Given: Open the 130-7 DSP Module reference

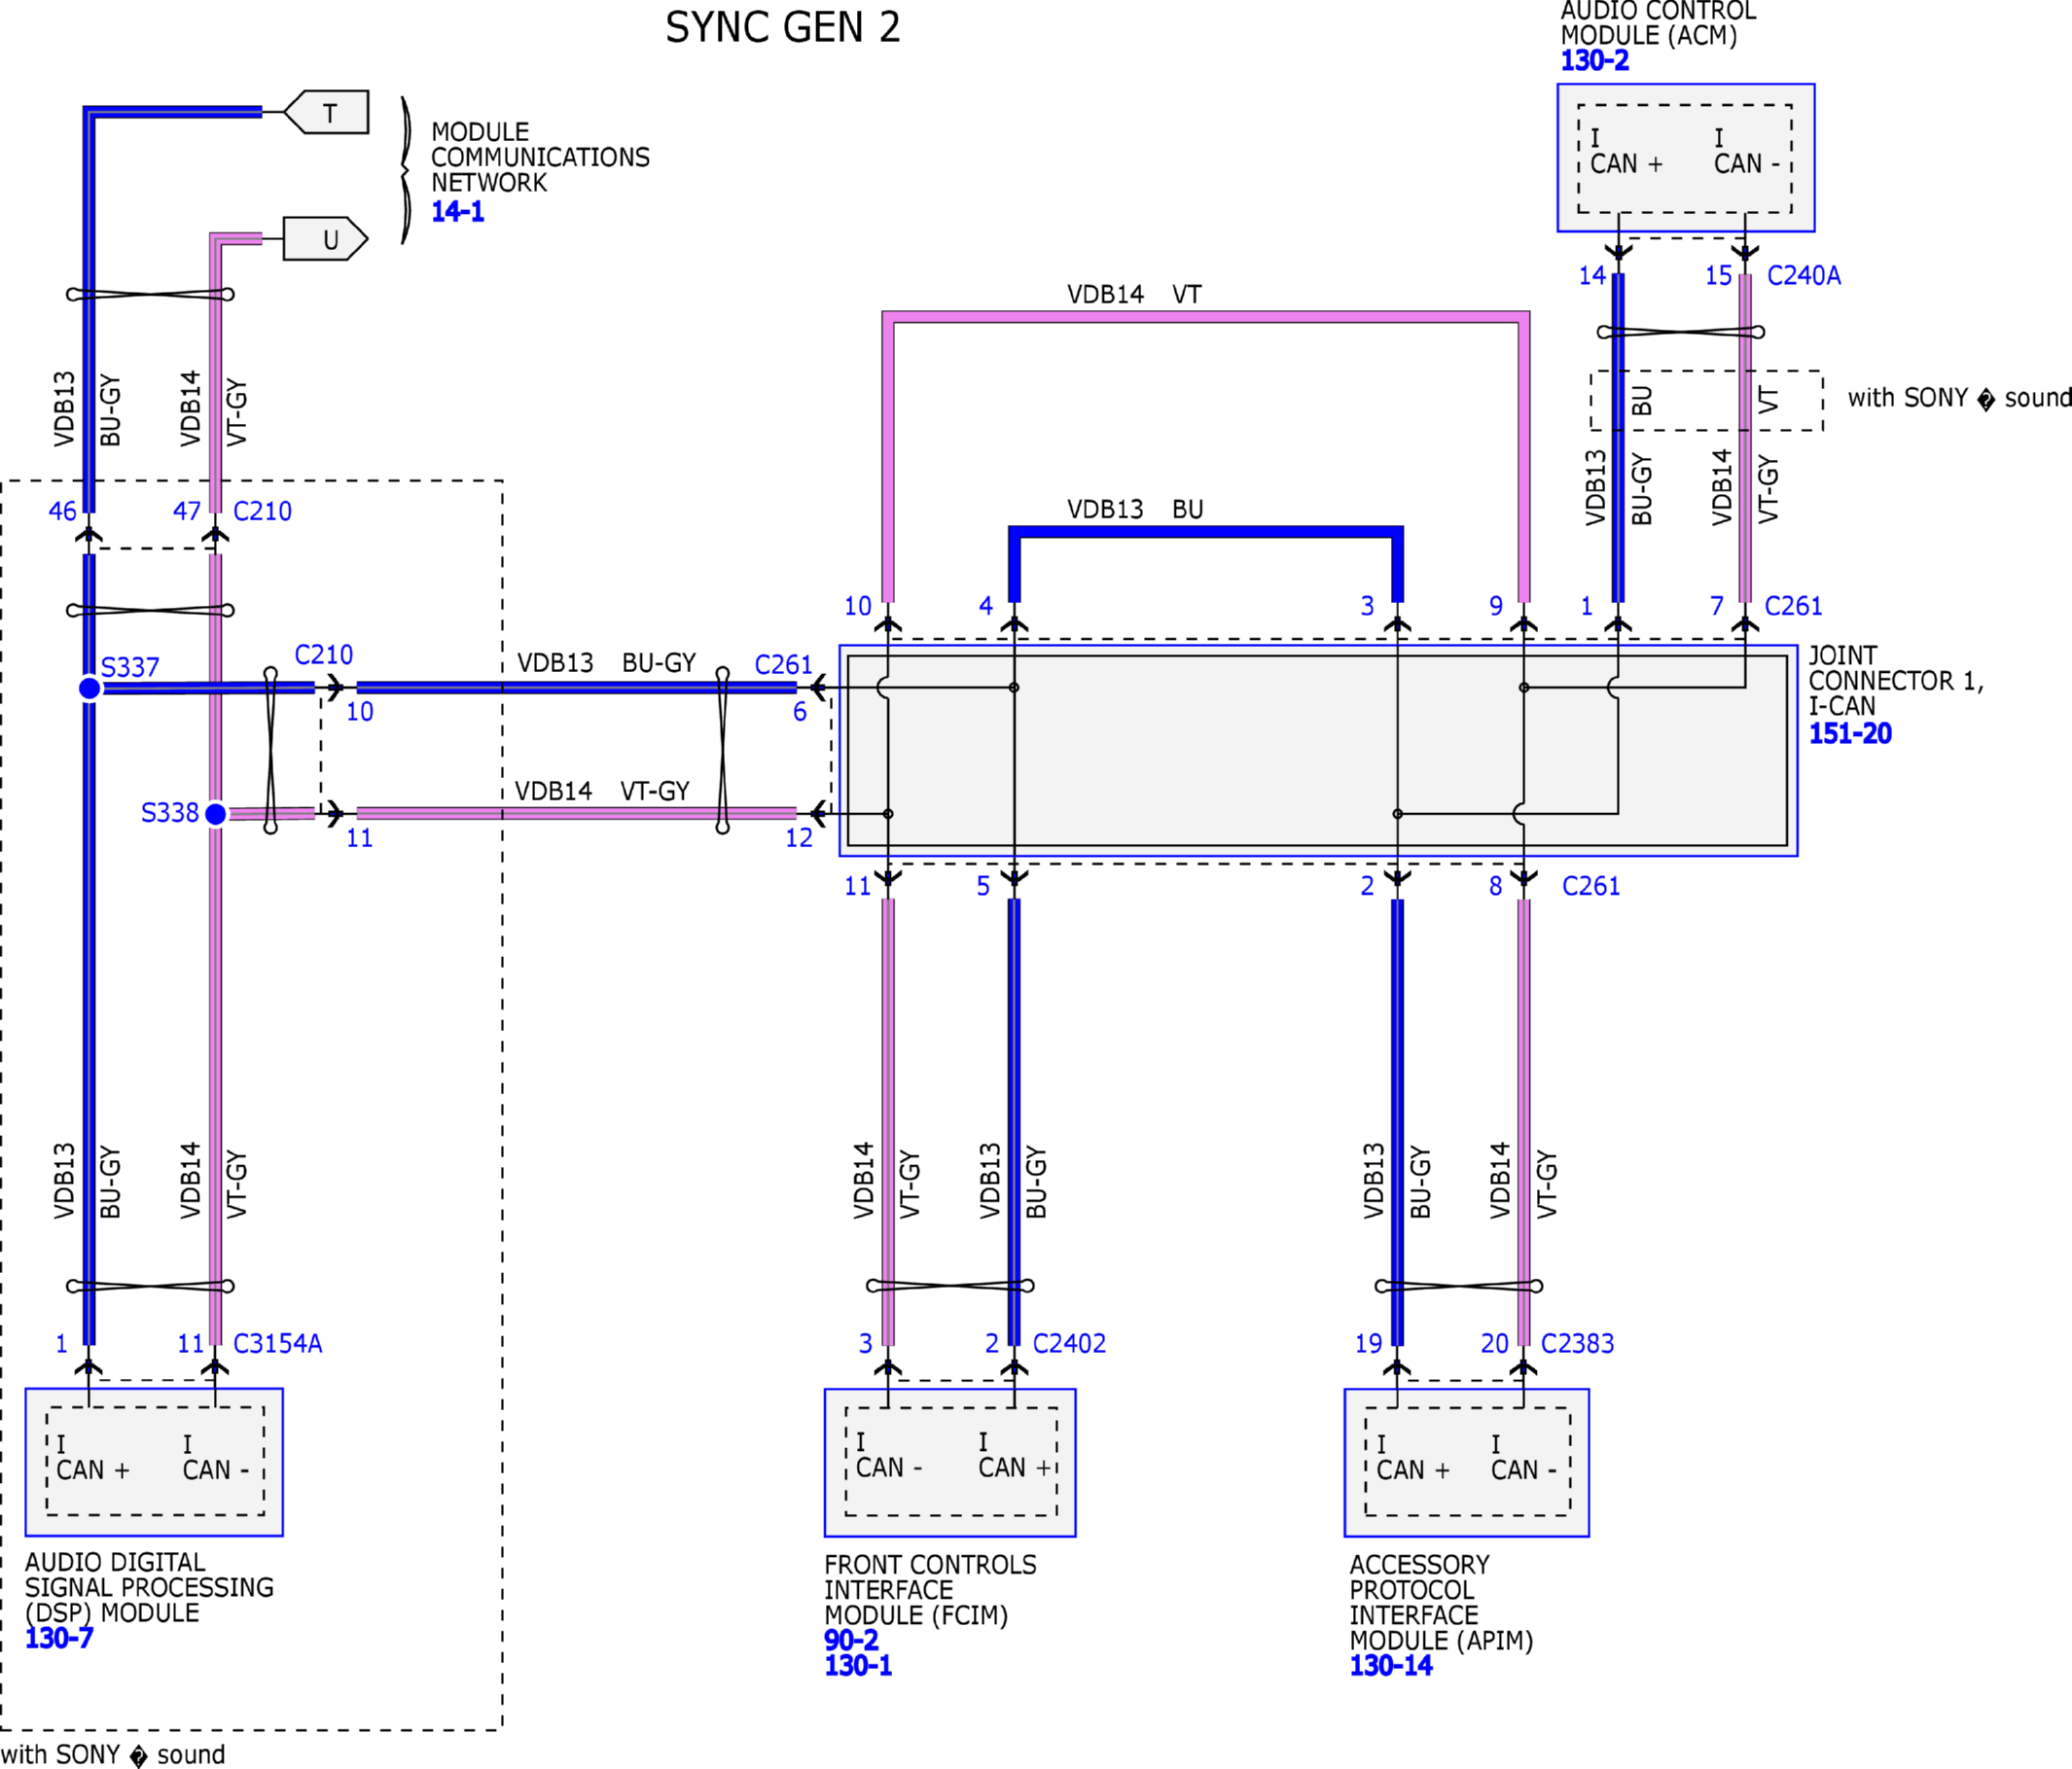Looking at the screenshot, I should (59, 1638).
